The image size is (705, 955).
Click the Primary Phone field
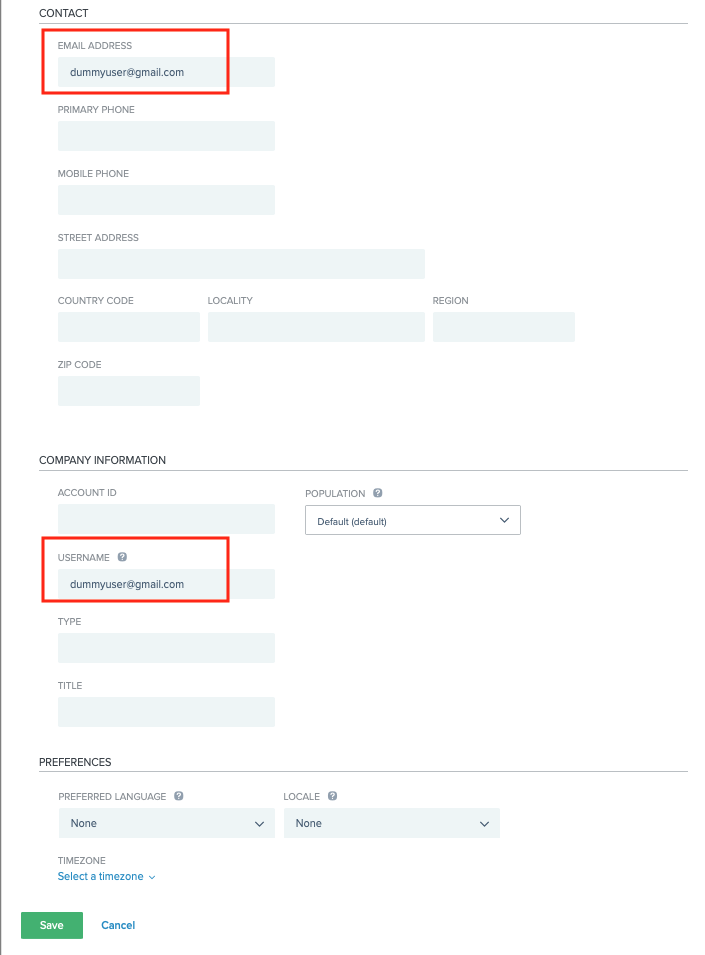coord(166,135)
